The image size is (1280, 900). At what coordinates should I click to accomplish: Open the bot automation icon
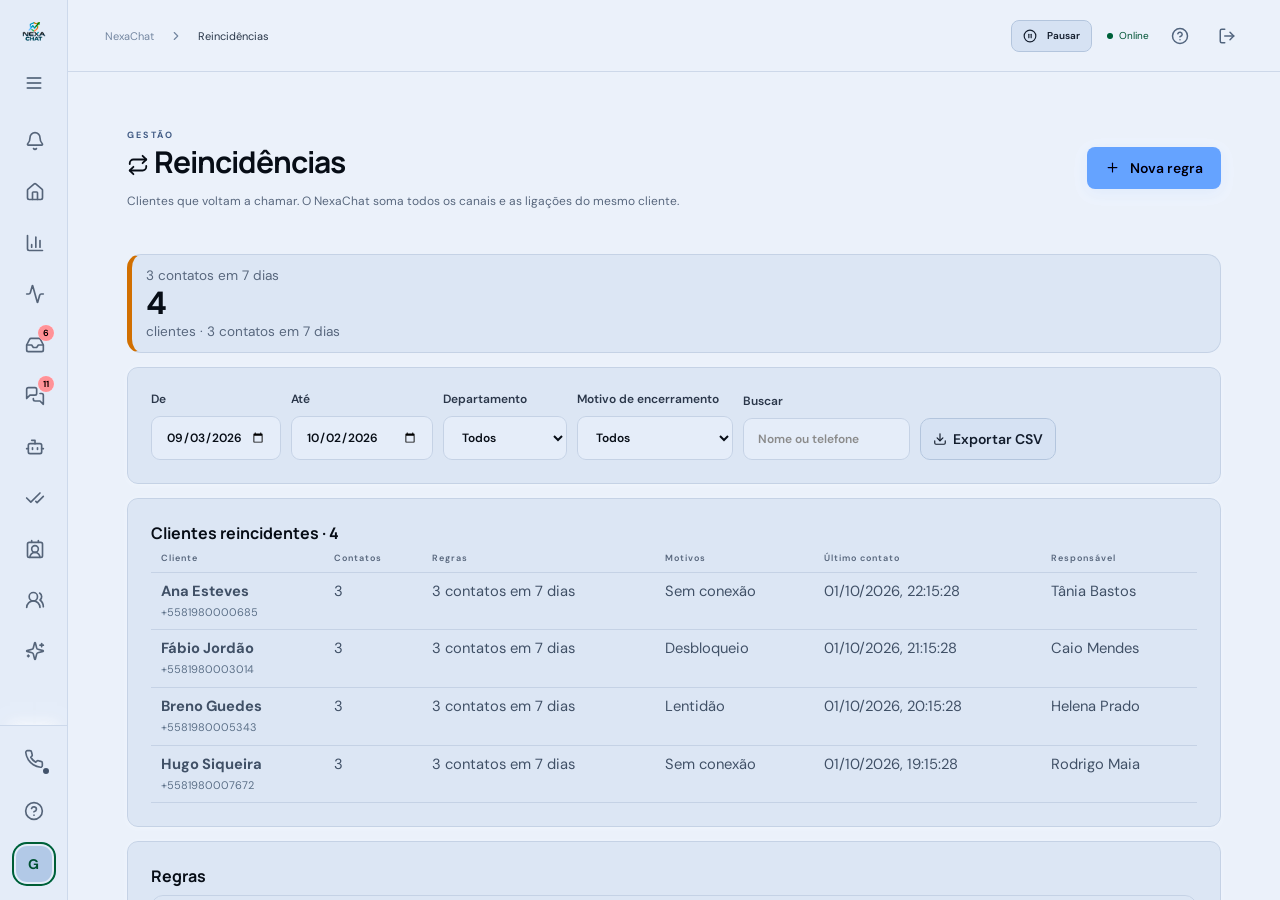pos(34,447)
